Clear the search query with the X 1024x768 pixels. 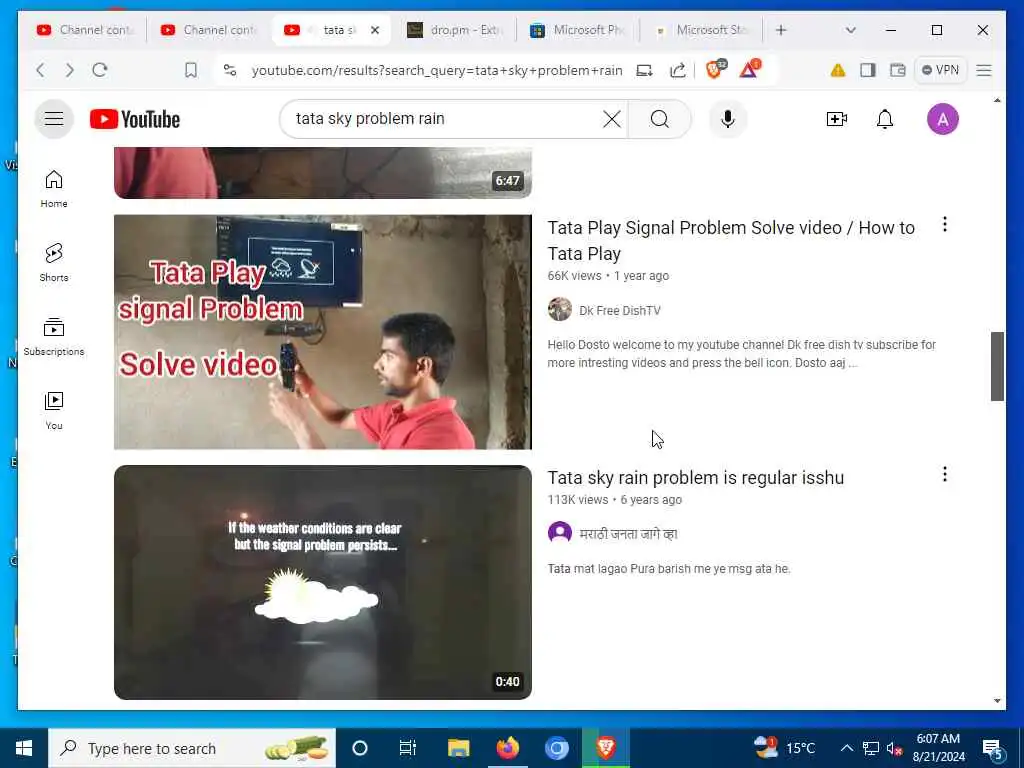[612, 119]
